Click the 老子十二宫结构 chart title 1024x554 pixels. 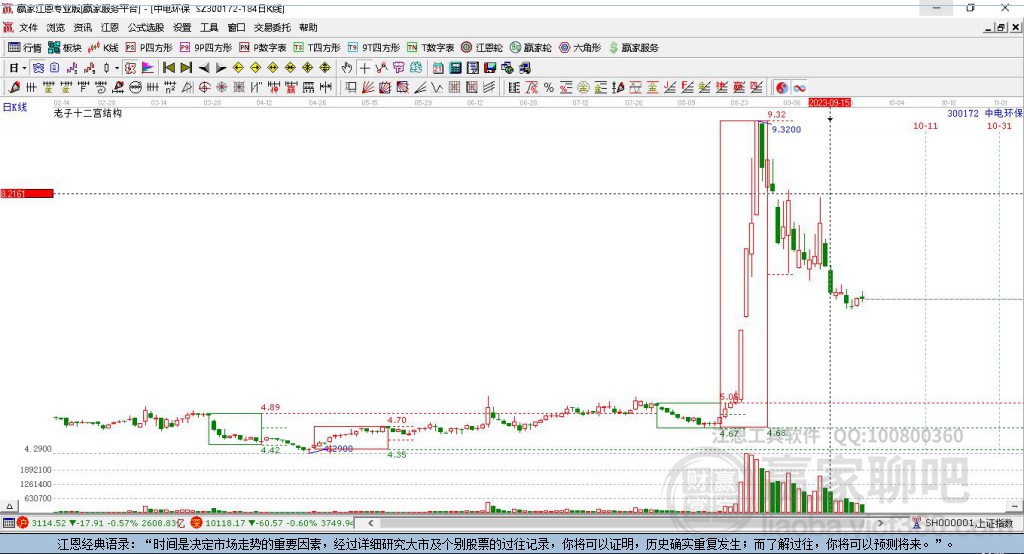(x=88, y=113)
